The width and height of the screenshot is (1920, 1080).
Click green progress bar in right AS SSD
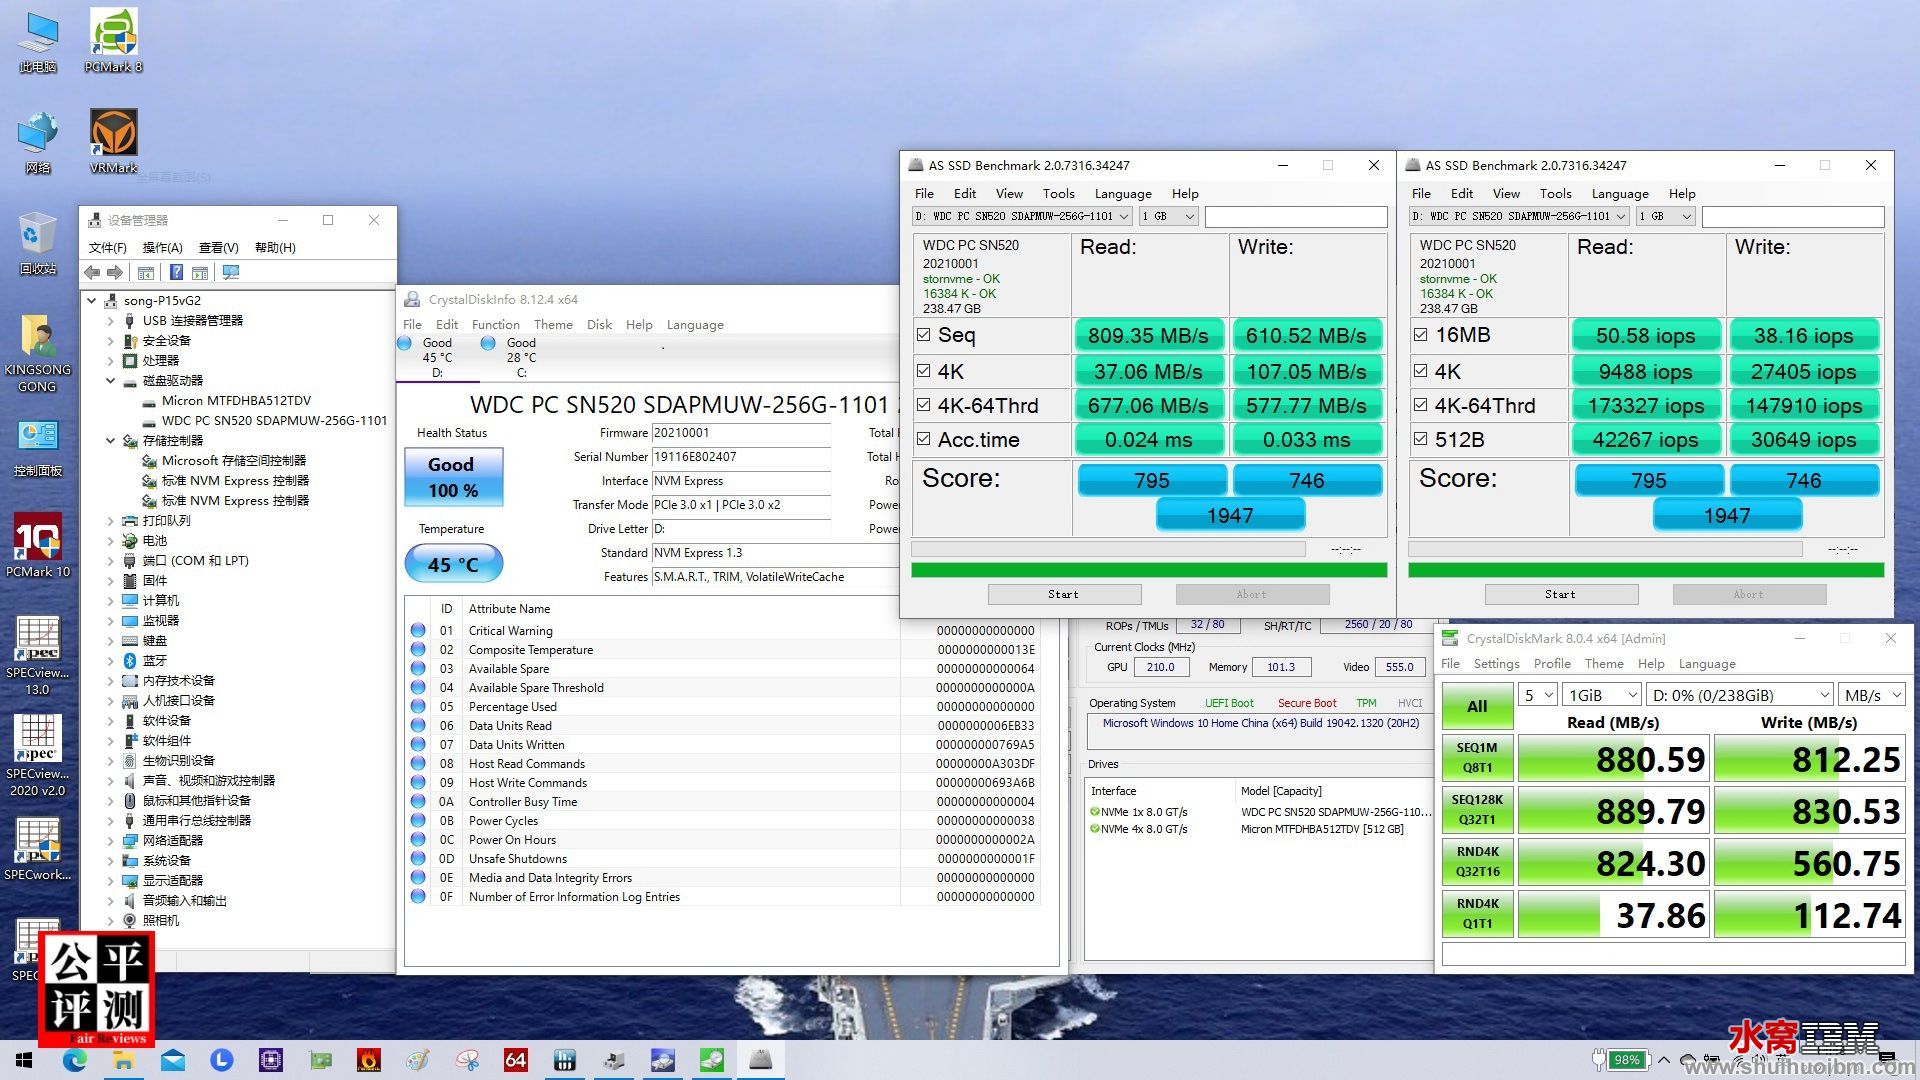pyautogui.click(x=1646, y=570)
